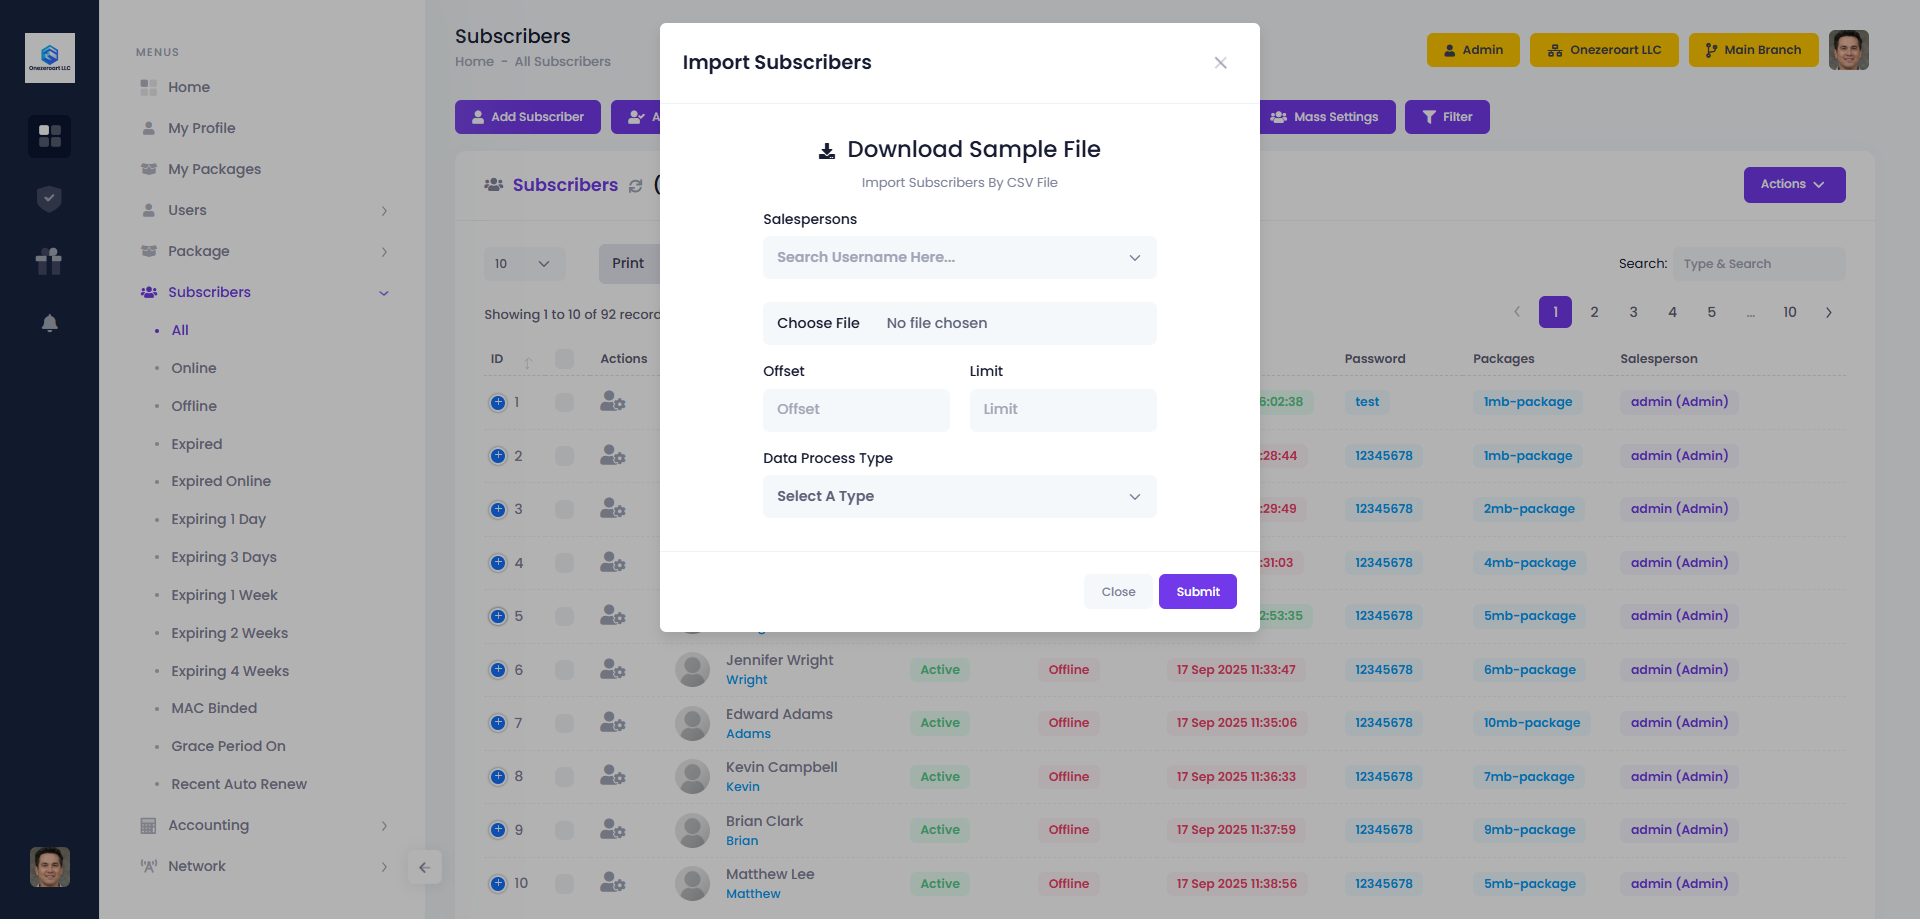The image size is (1920, 919).
Task: Open the Salespersons search dropdown
Action: 959,258
